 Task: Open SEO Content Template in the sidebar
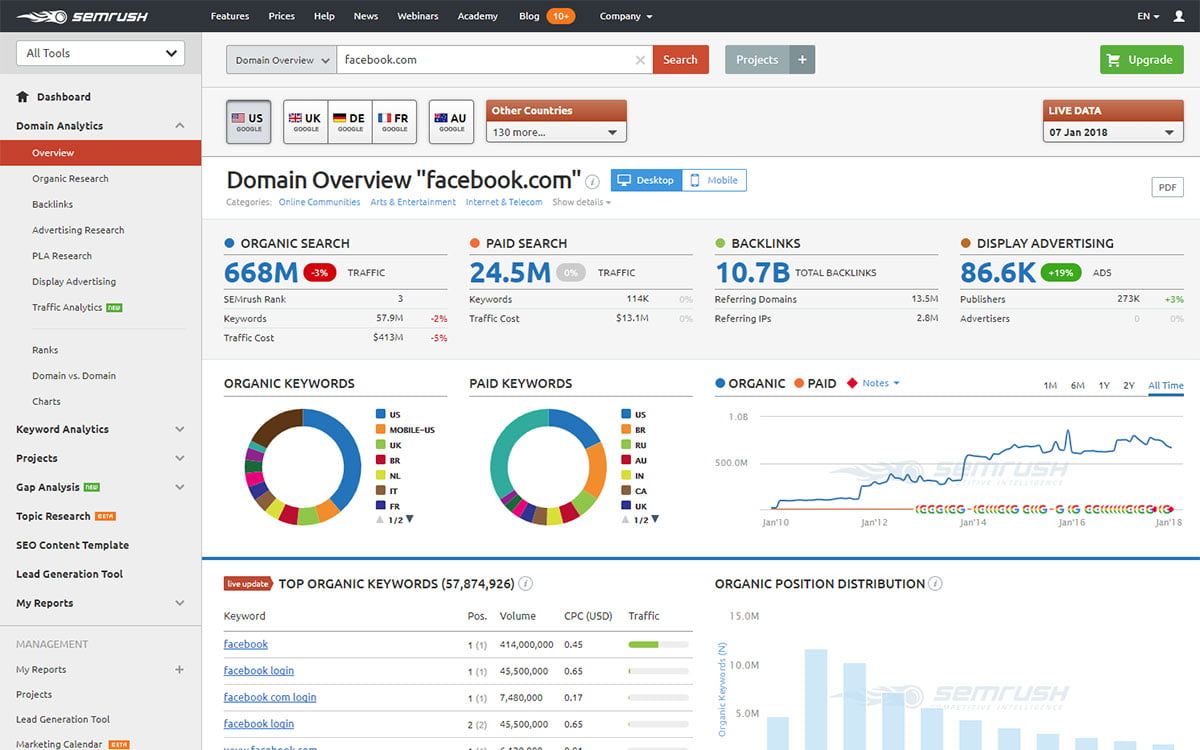[72, 545]
